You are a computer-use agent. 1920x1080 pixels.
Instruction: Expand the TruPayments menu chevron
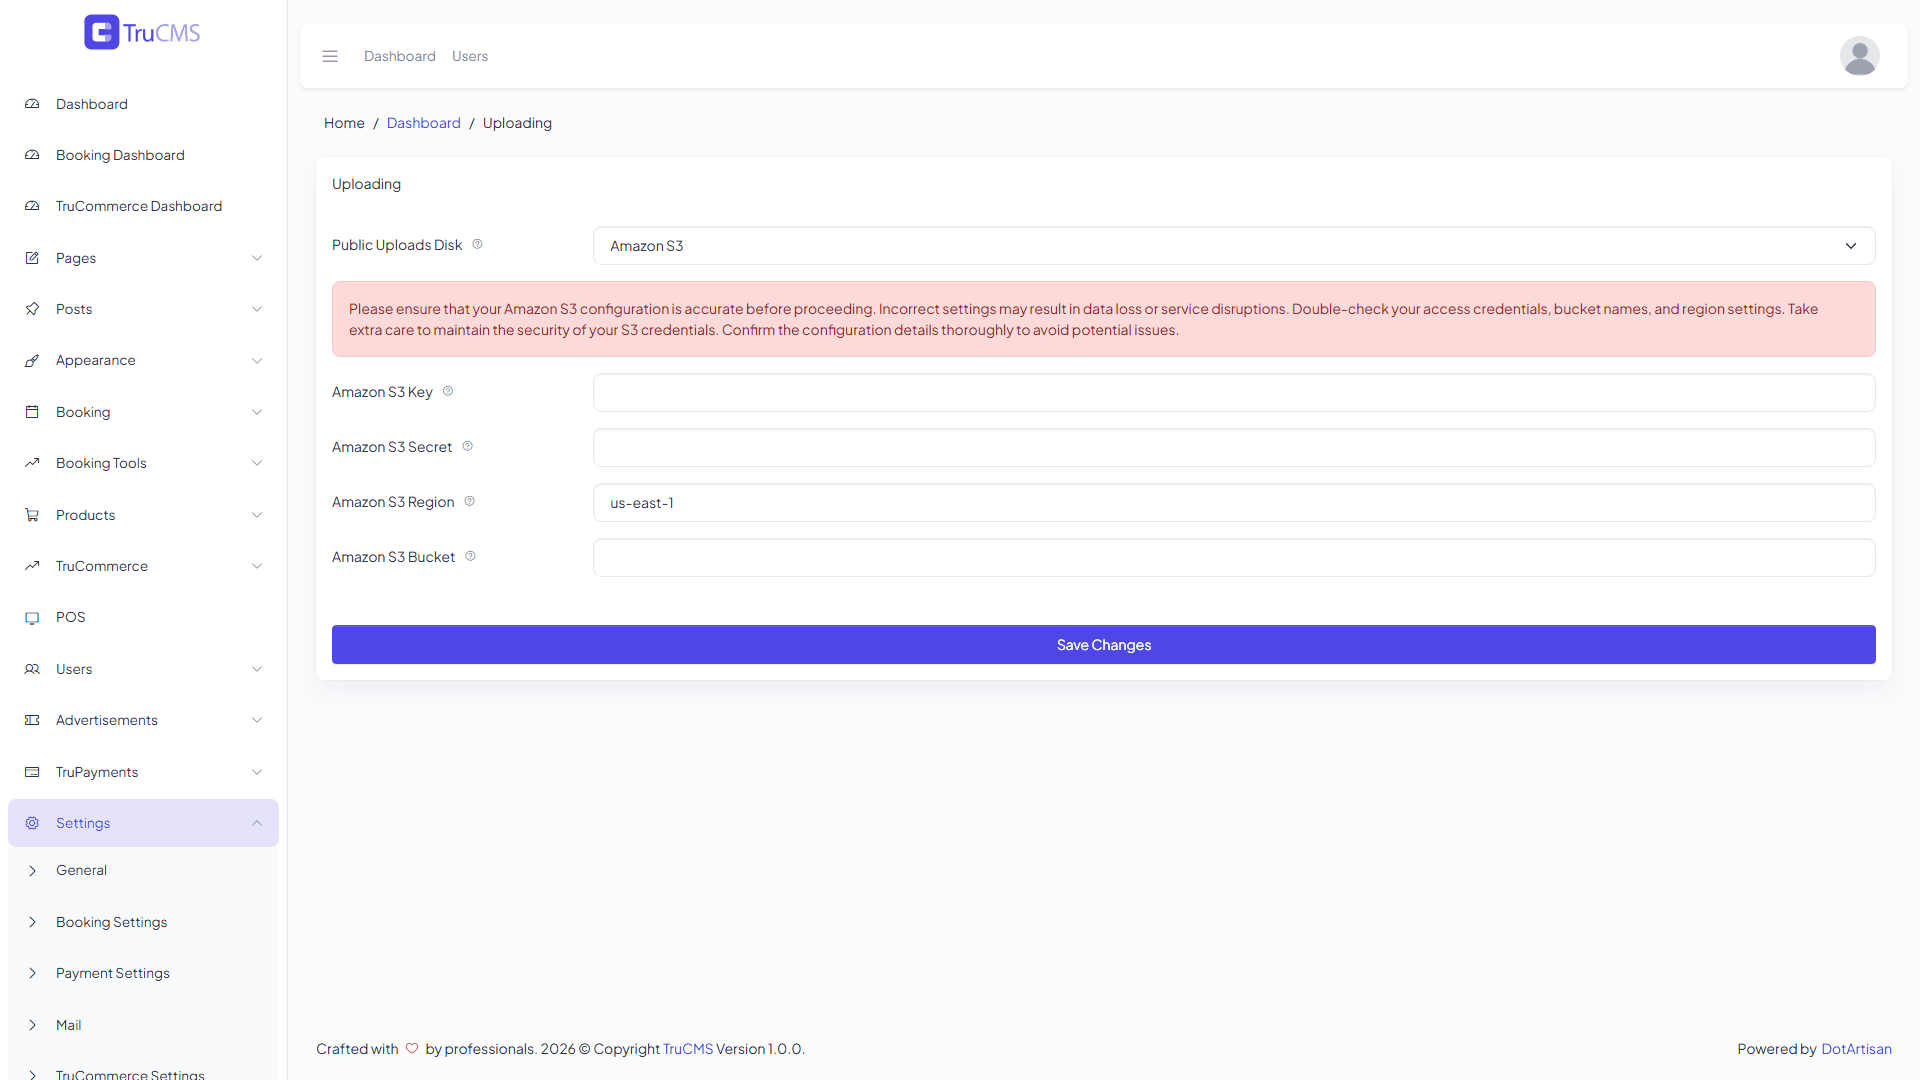click(257, 772)
